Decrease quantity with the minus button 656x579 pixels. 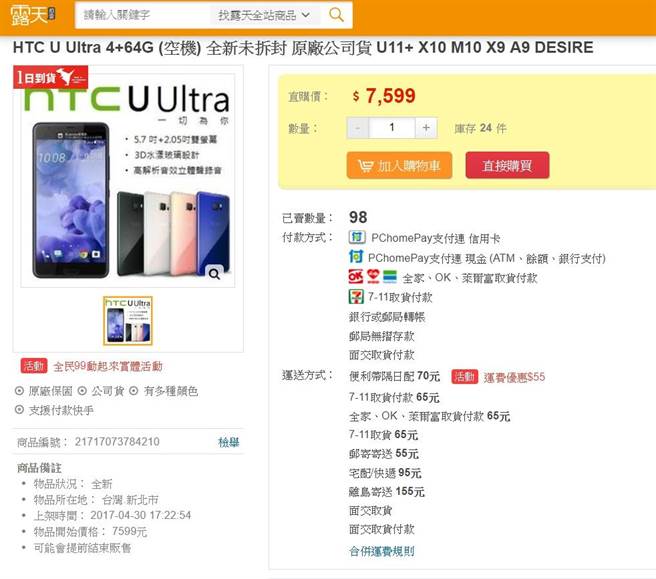tap(358, 128)
